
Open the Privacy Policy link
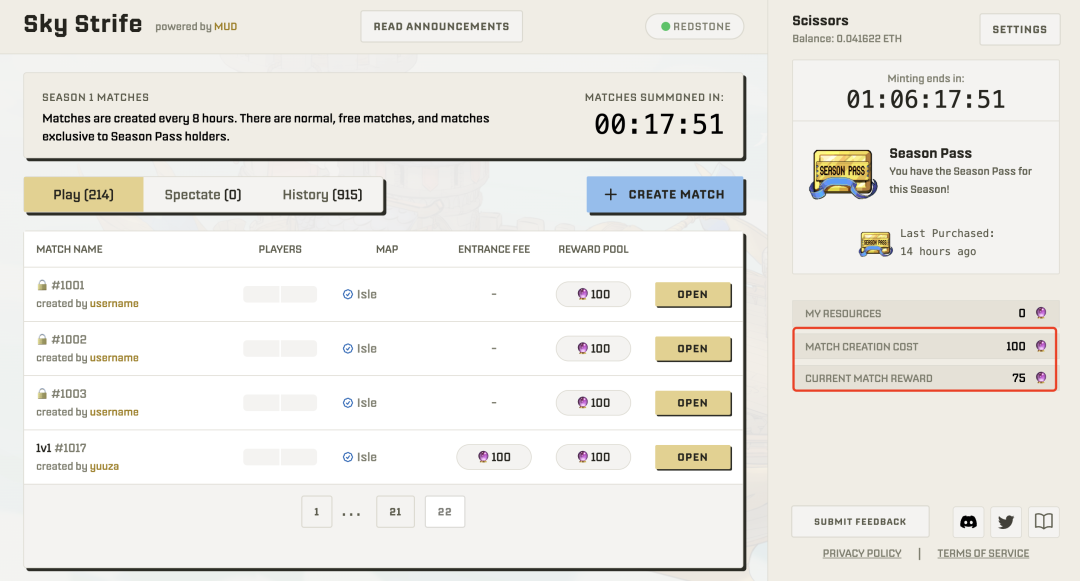coord(862,553)
